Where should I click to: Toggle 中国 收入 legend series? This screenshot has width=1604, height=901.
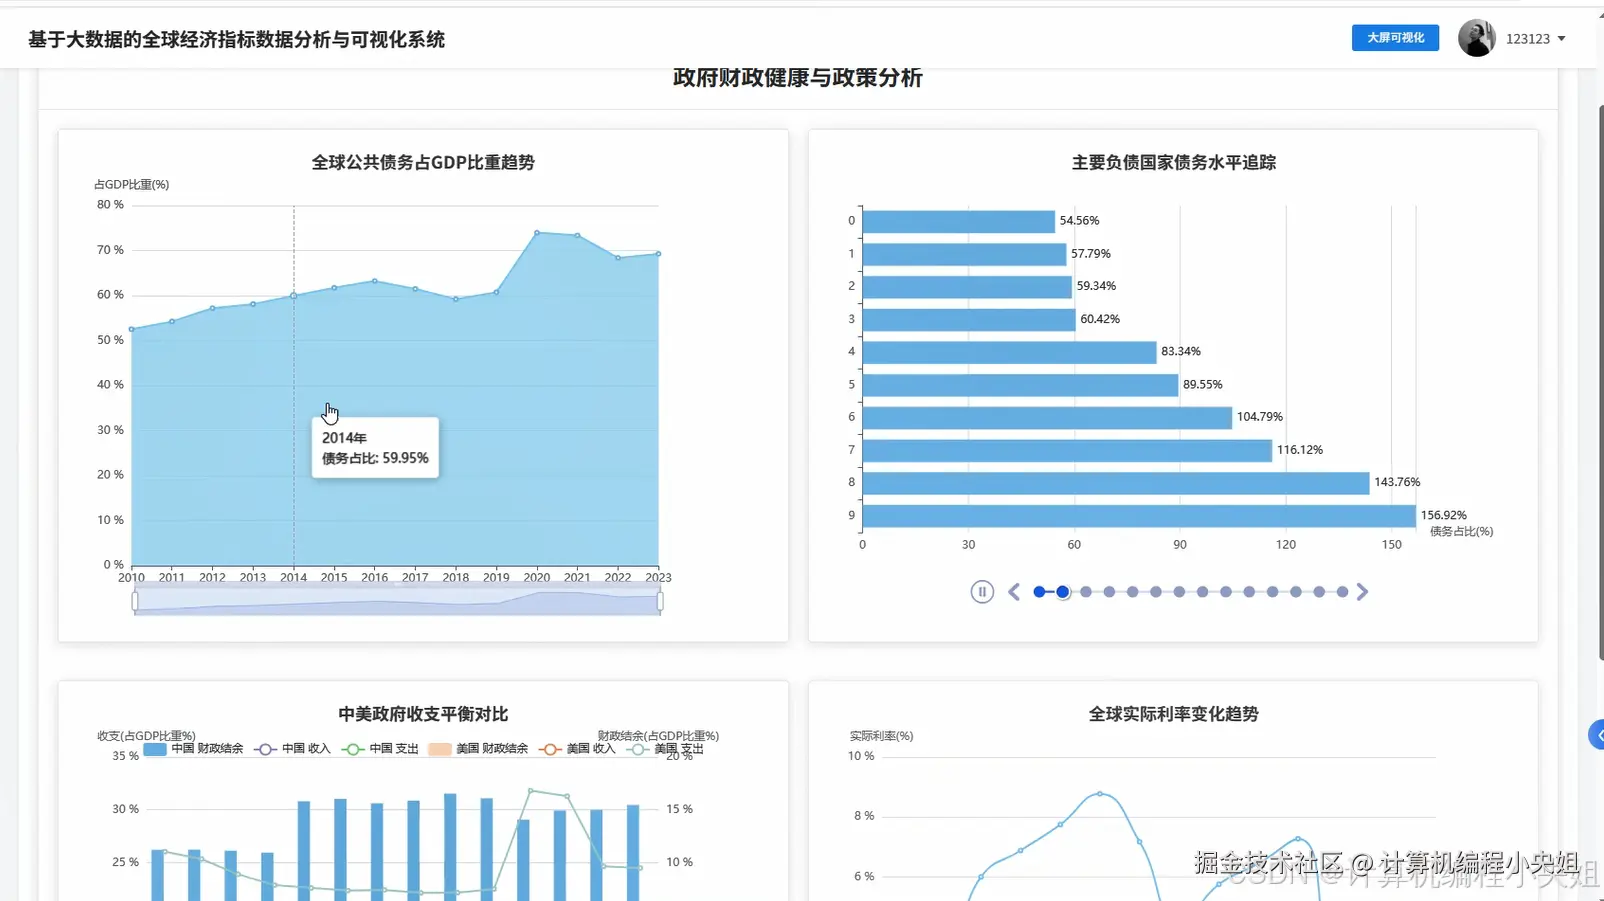[x=292, y=748]
